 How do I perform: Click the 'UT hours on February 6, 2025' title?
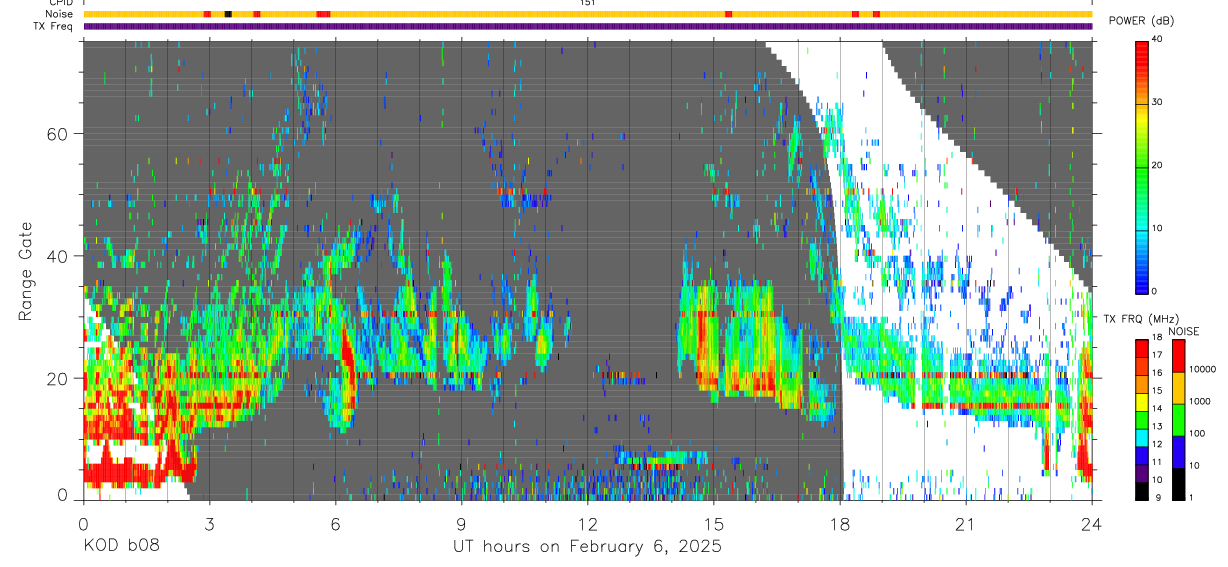point(588,546)
